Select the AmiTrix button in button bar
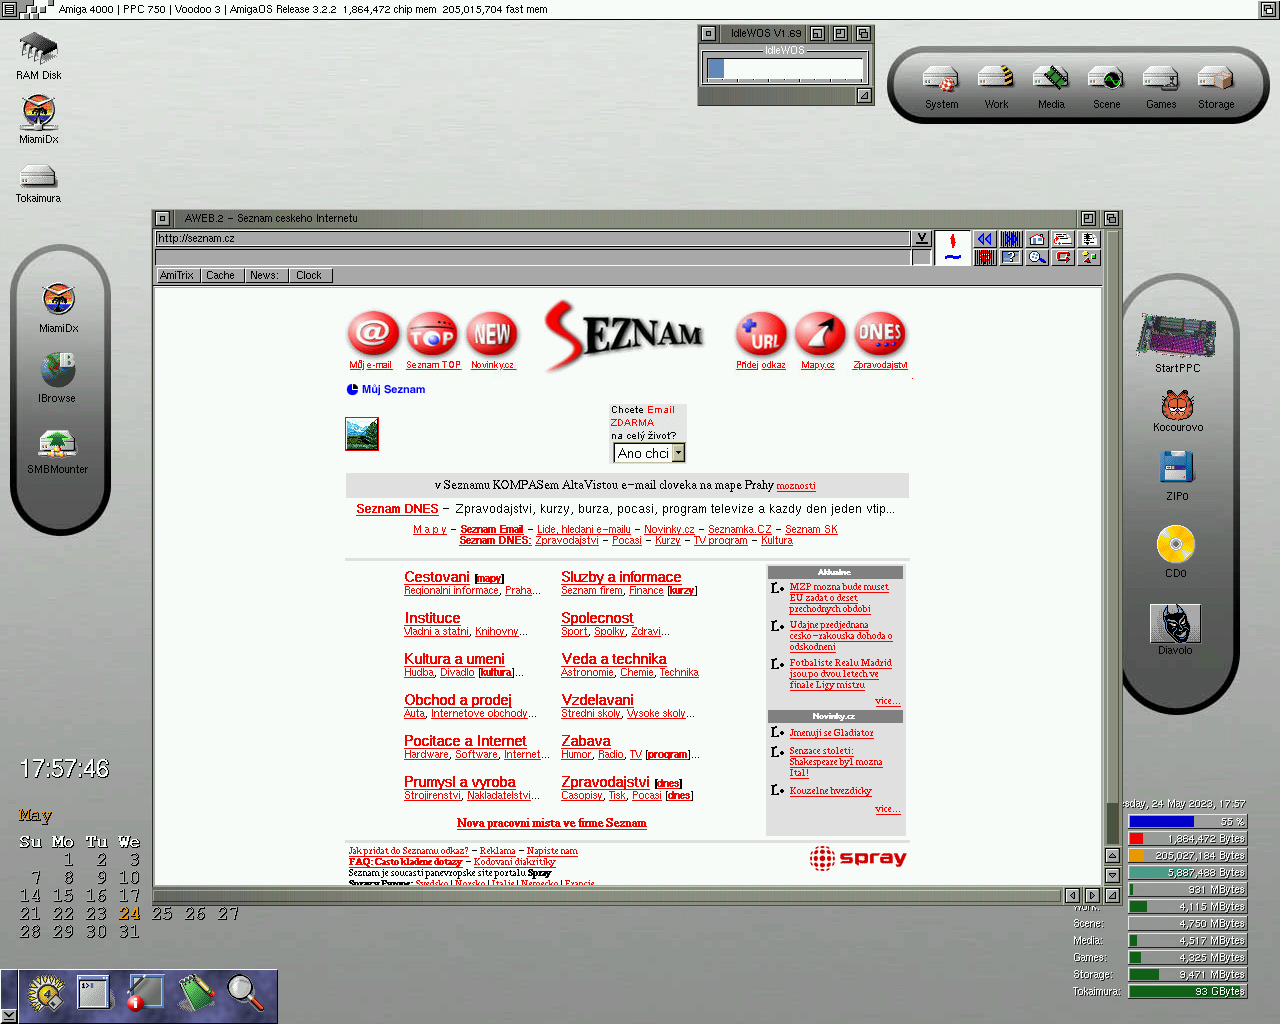Viewport: 1280px width, 1024px height. pyautogui.click(x=177, y=275)
